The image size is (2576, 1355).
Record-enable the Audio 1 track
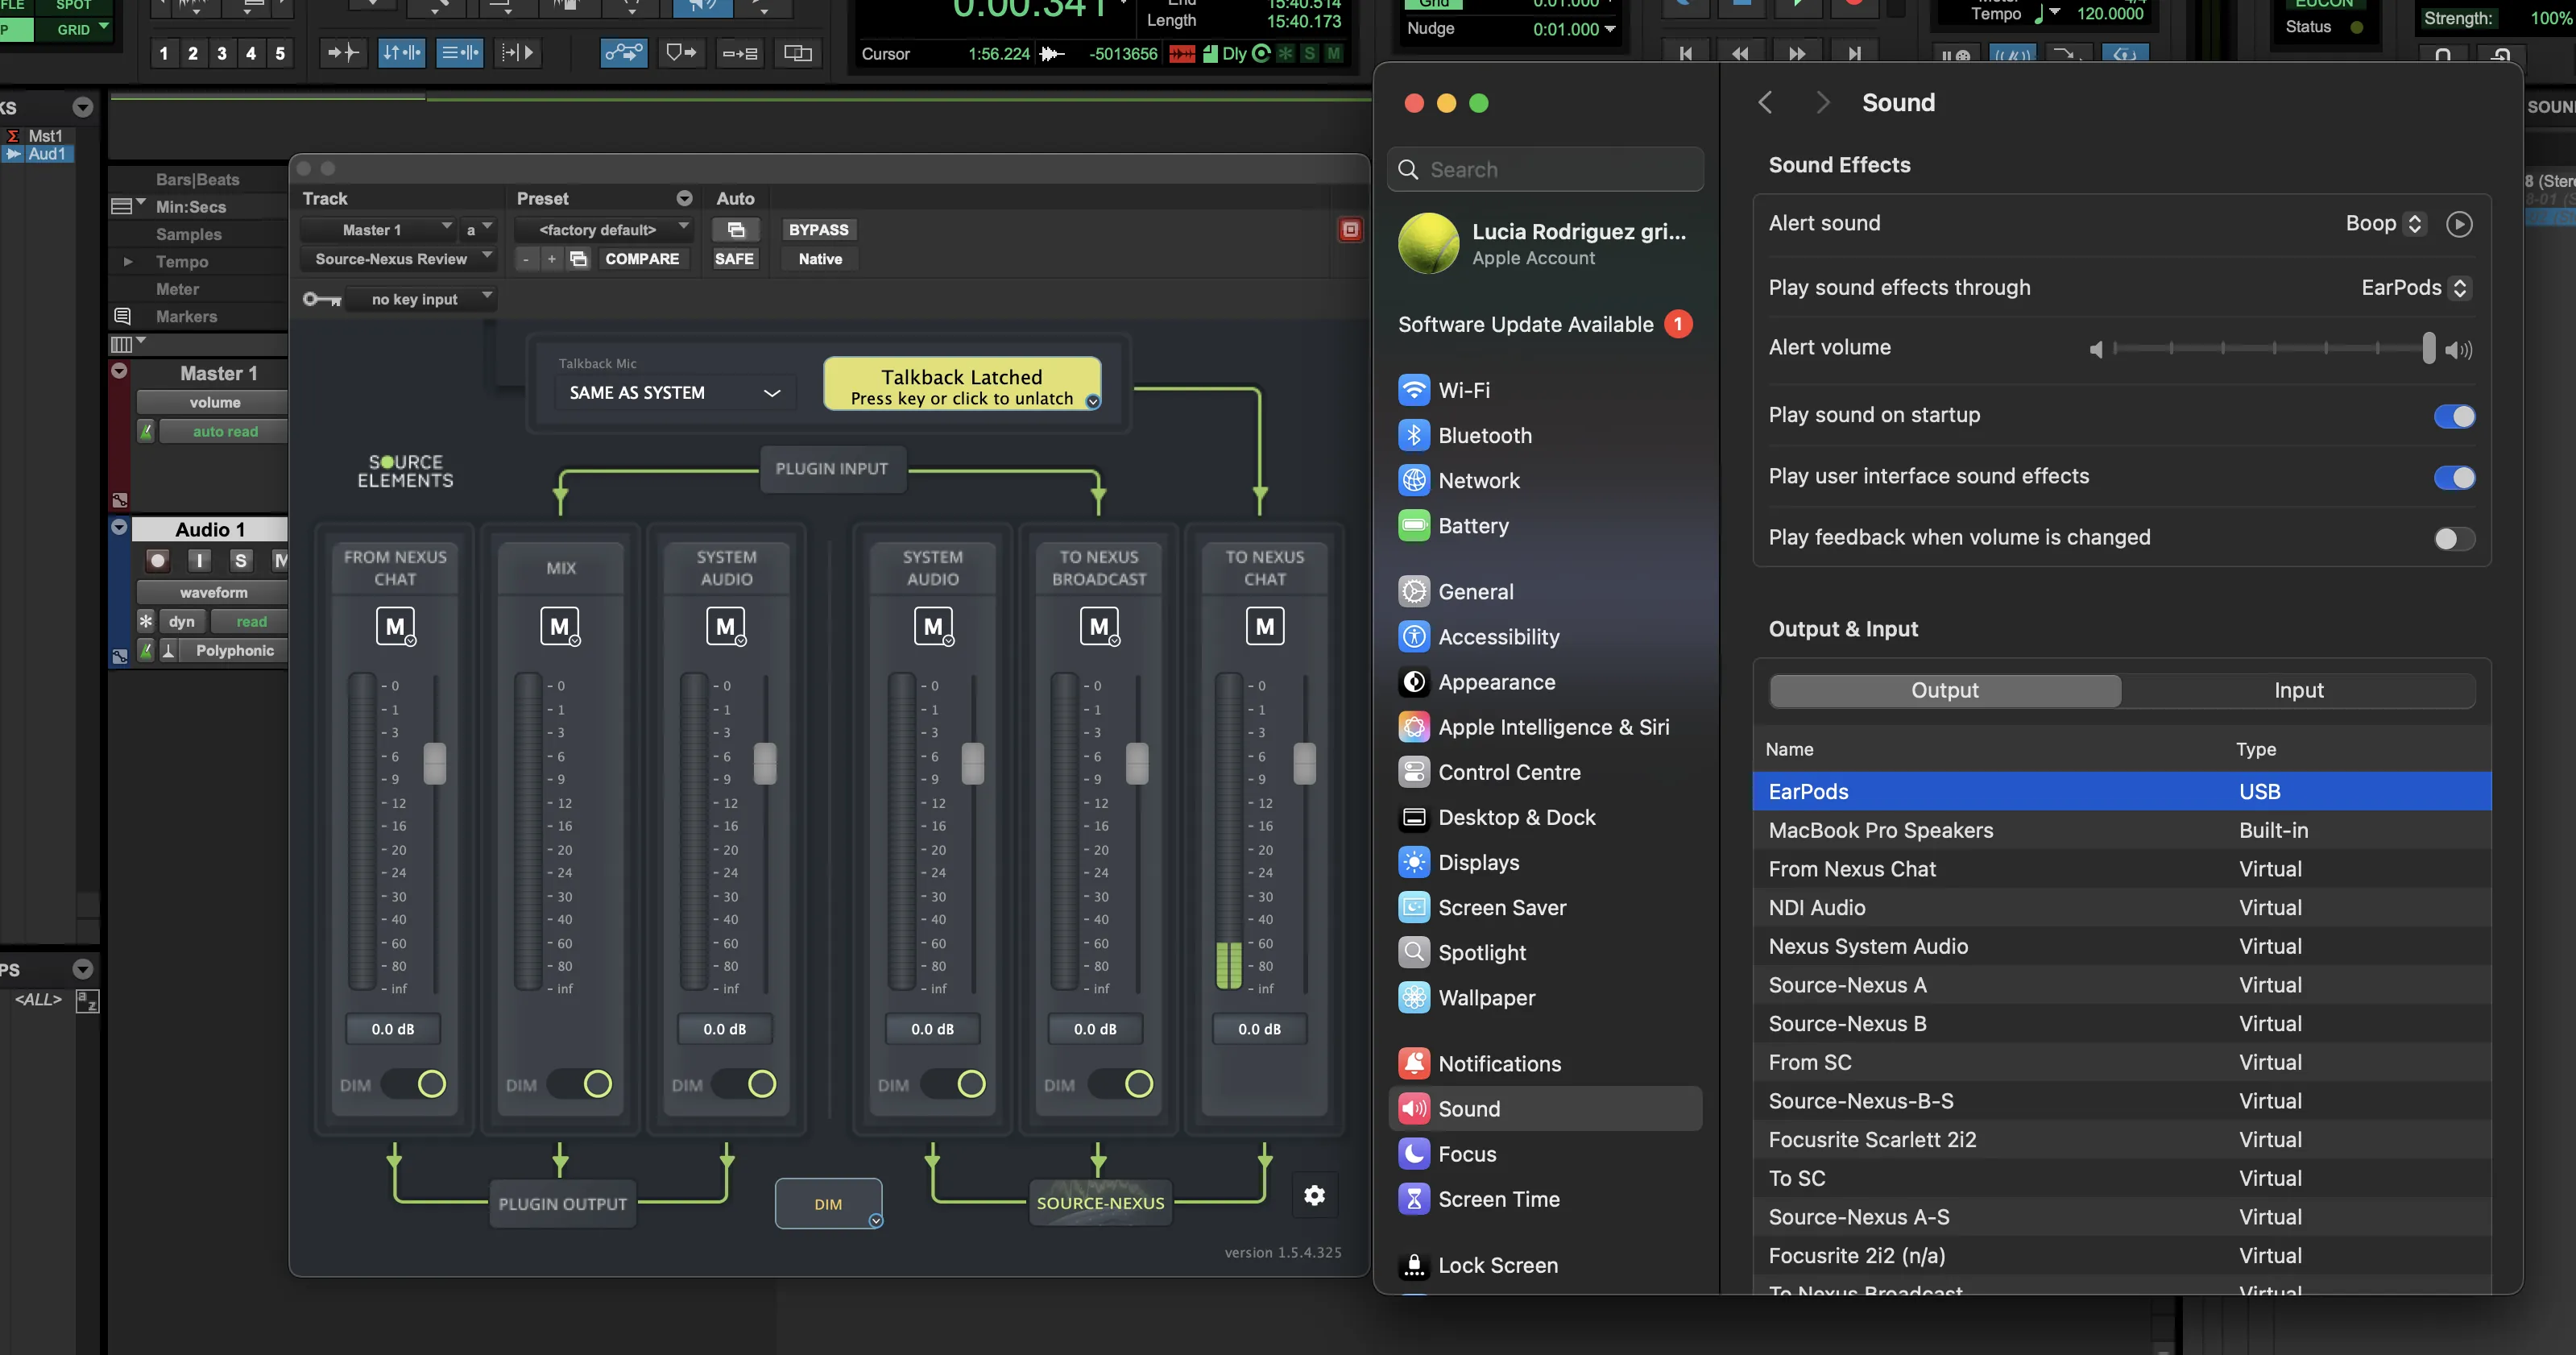(x=157, y=561)
